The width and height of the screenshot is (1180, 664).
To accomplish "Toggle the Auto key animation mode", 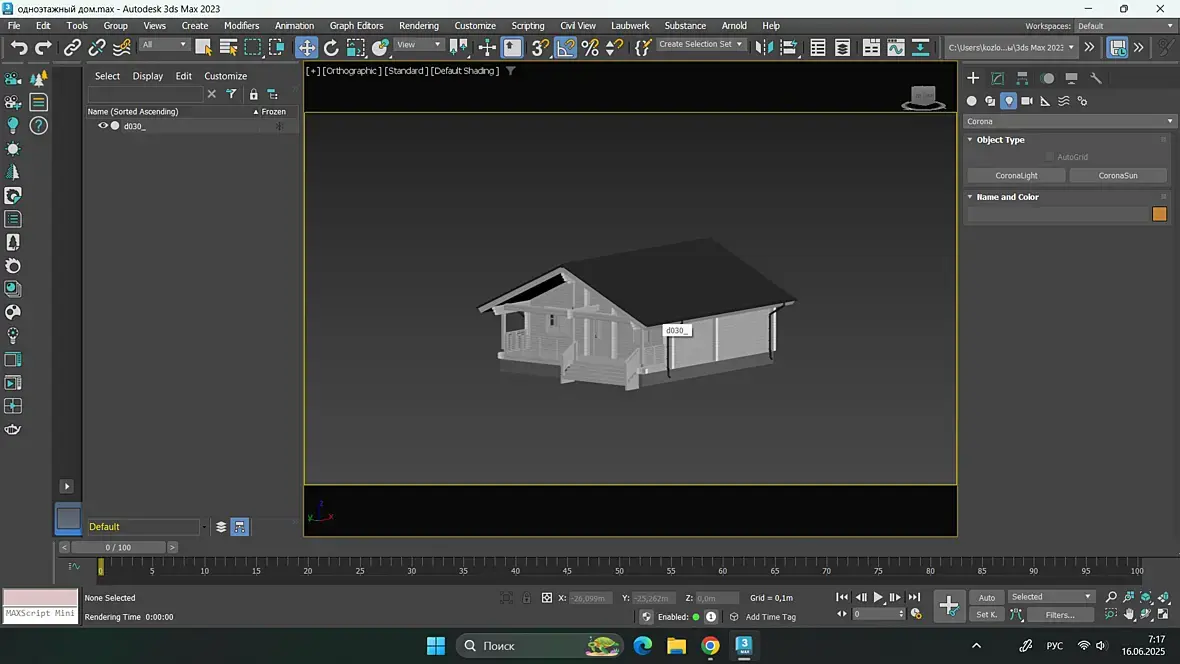I will [986, 597].
